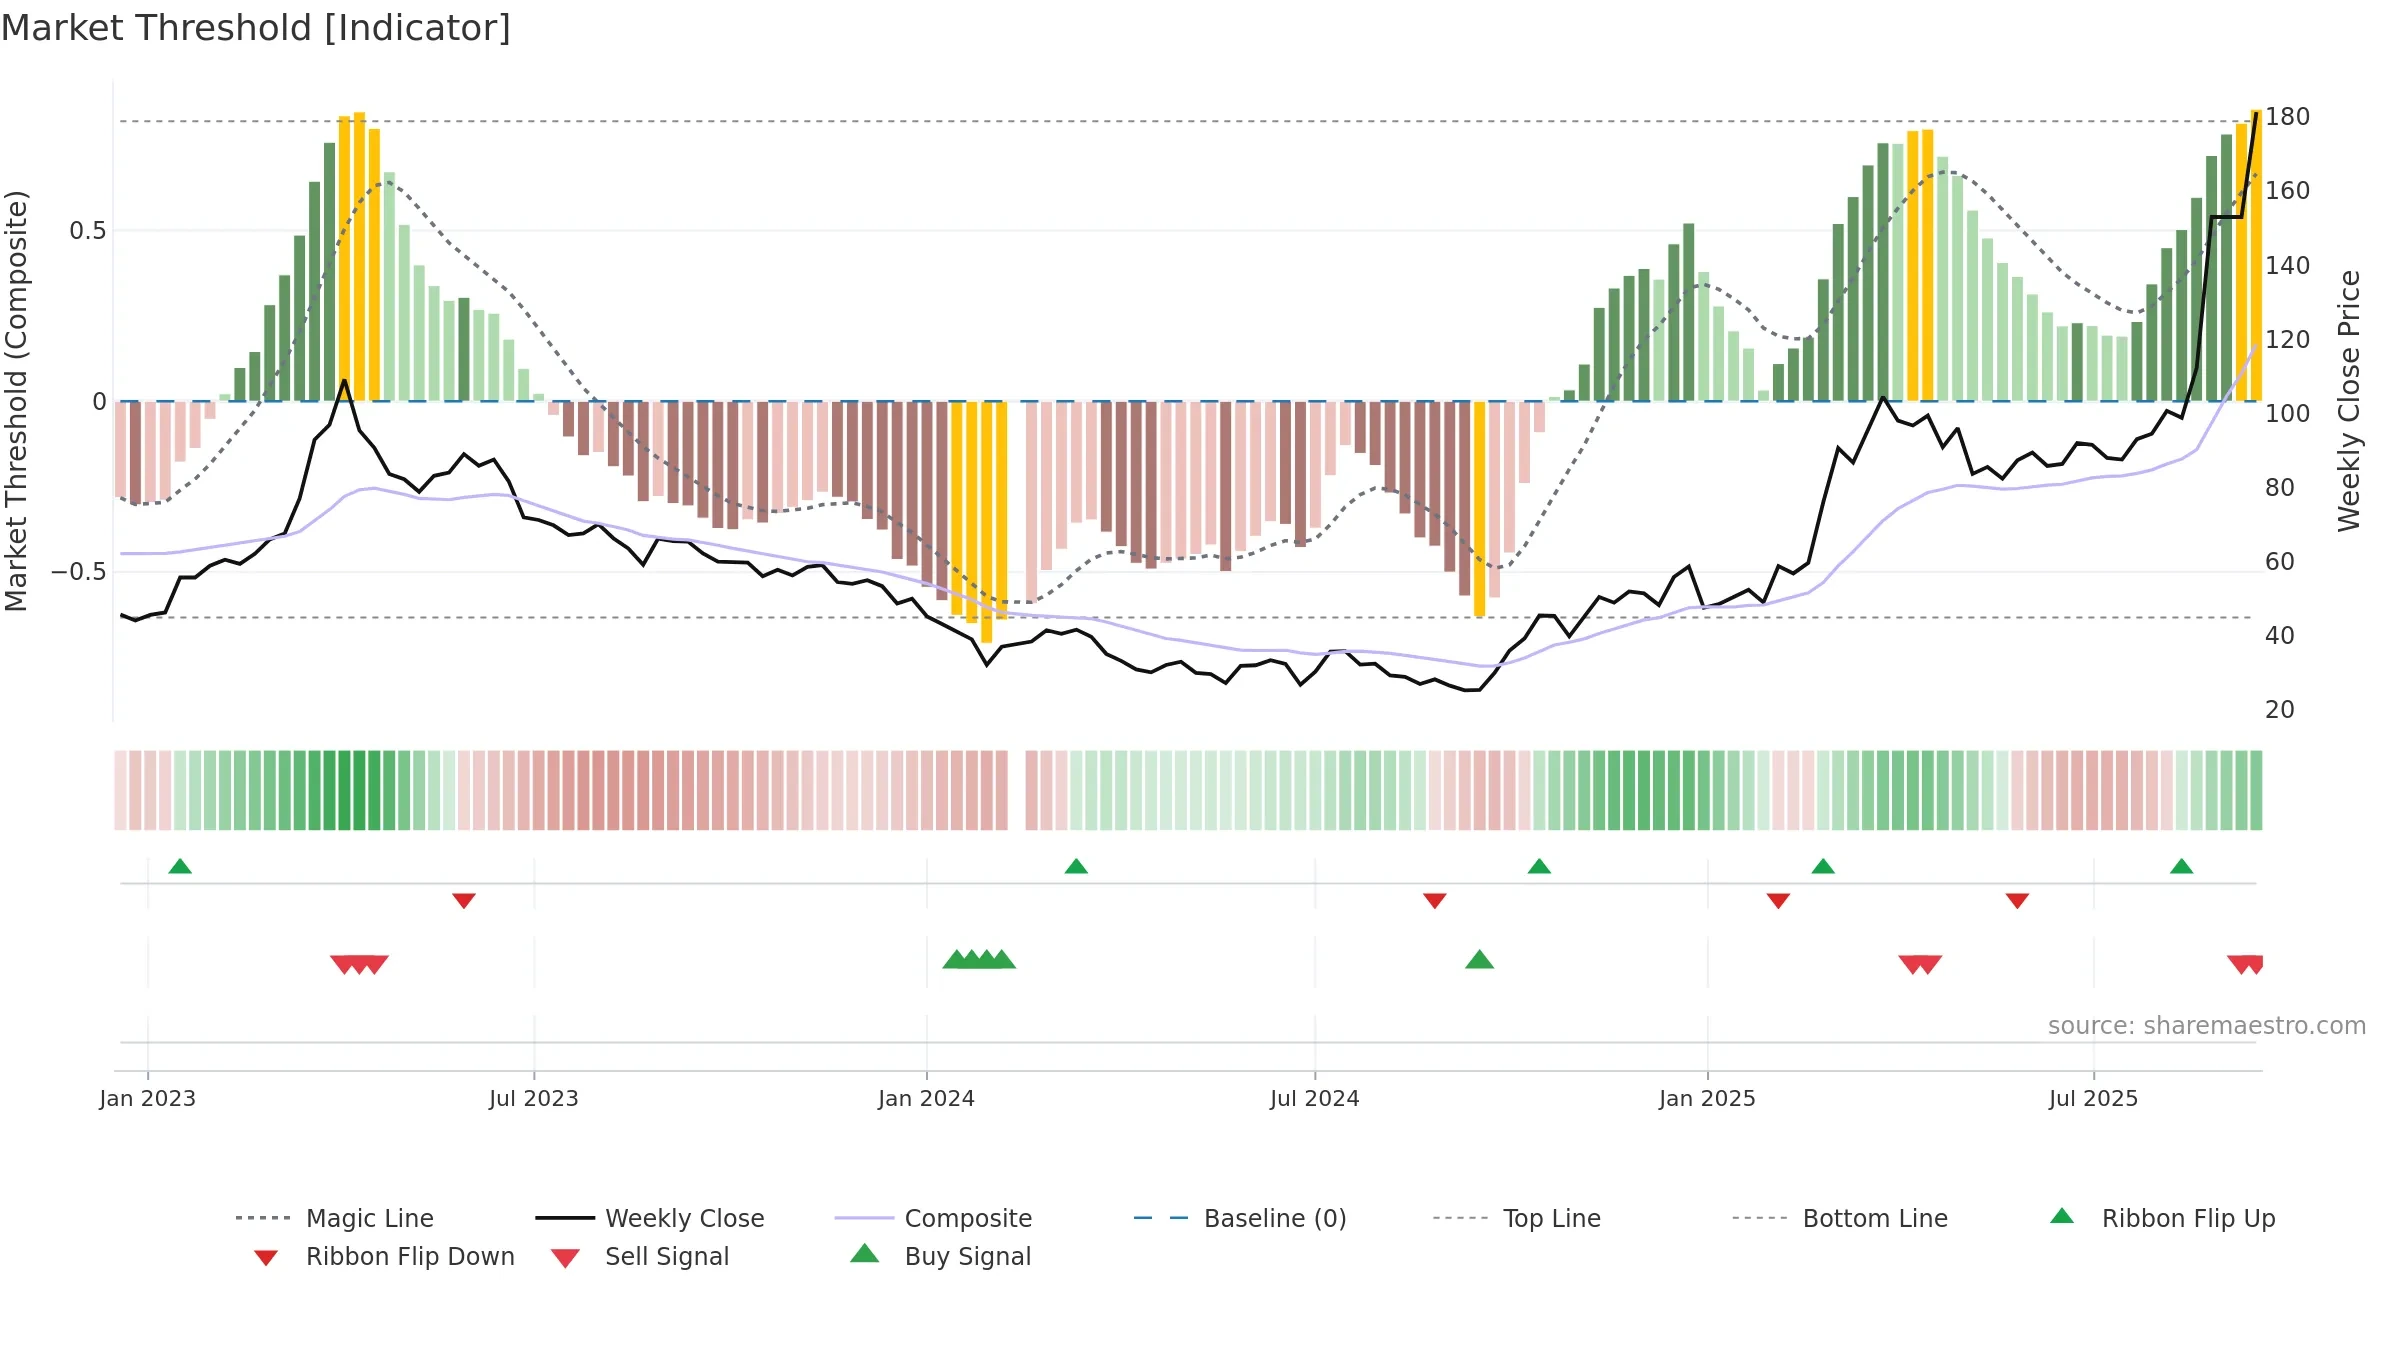2400x1350 pixels.
Task: Click the Jul 2024 x-axis label
Action: point(1315,1099)
